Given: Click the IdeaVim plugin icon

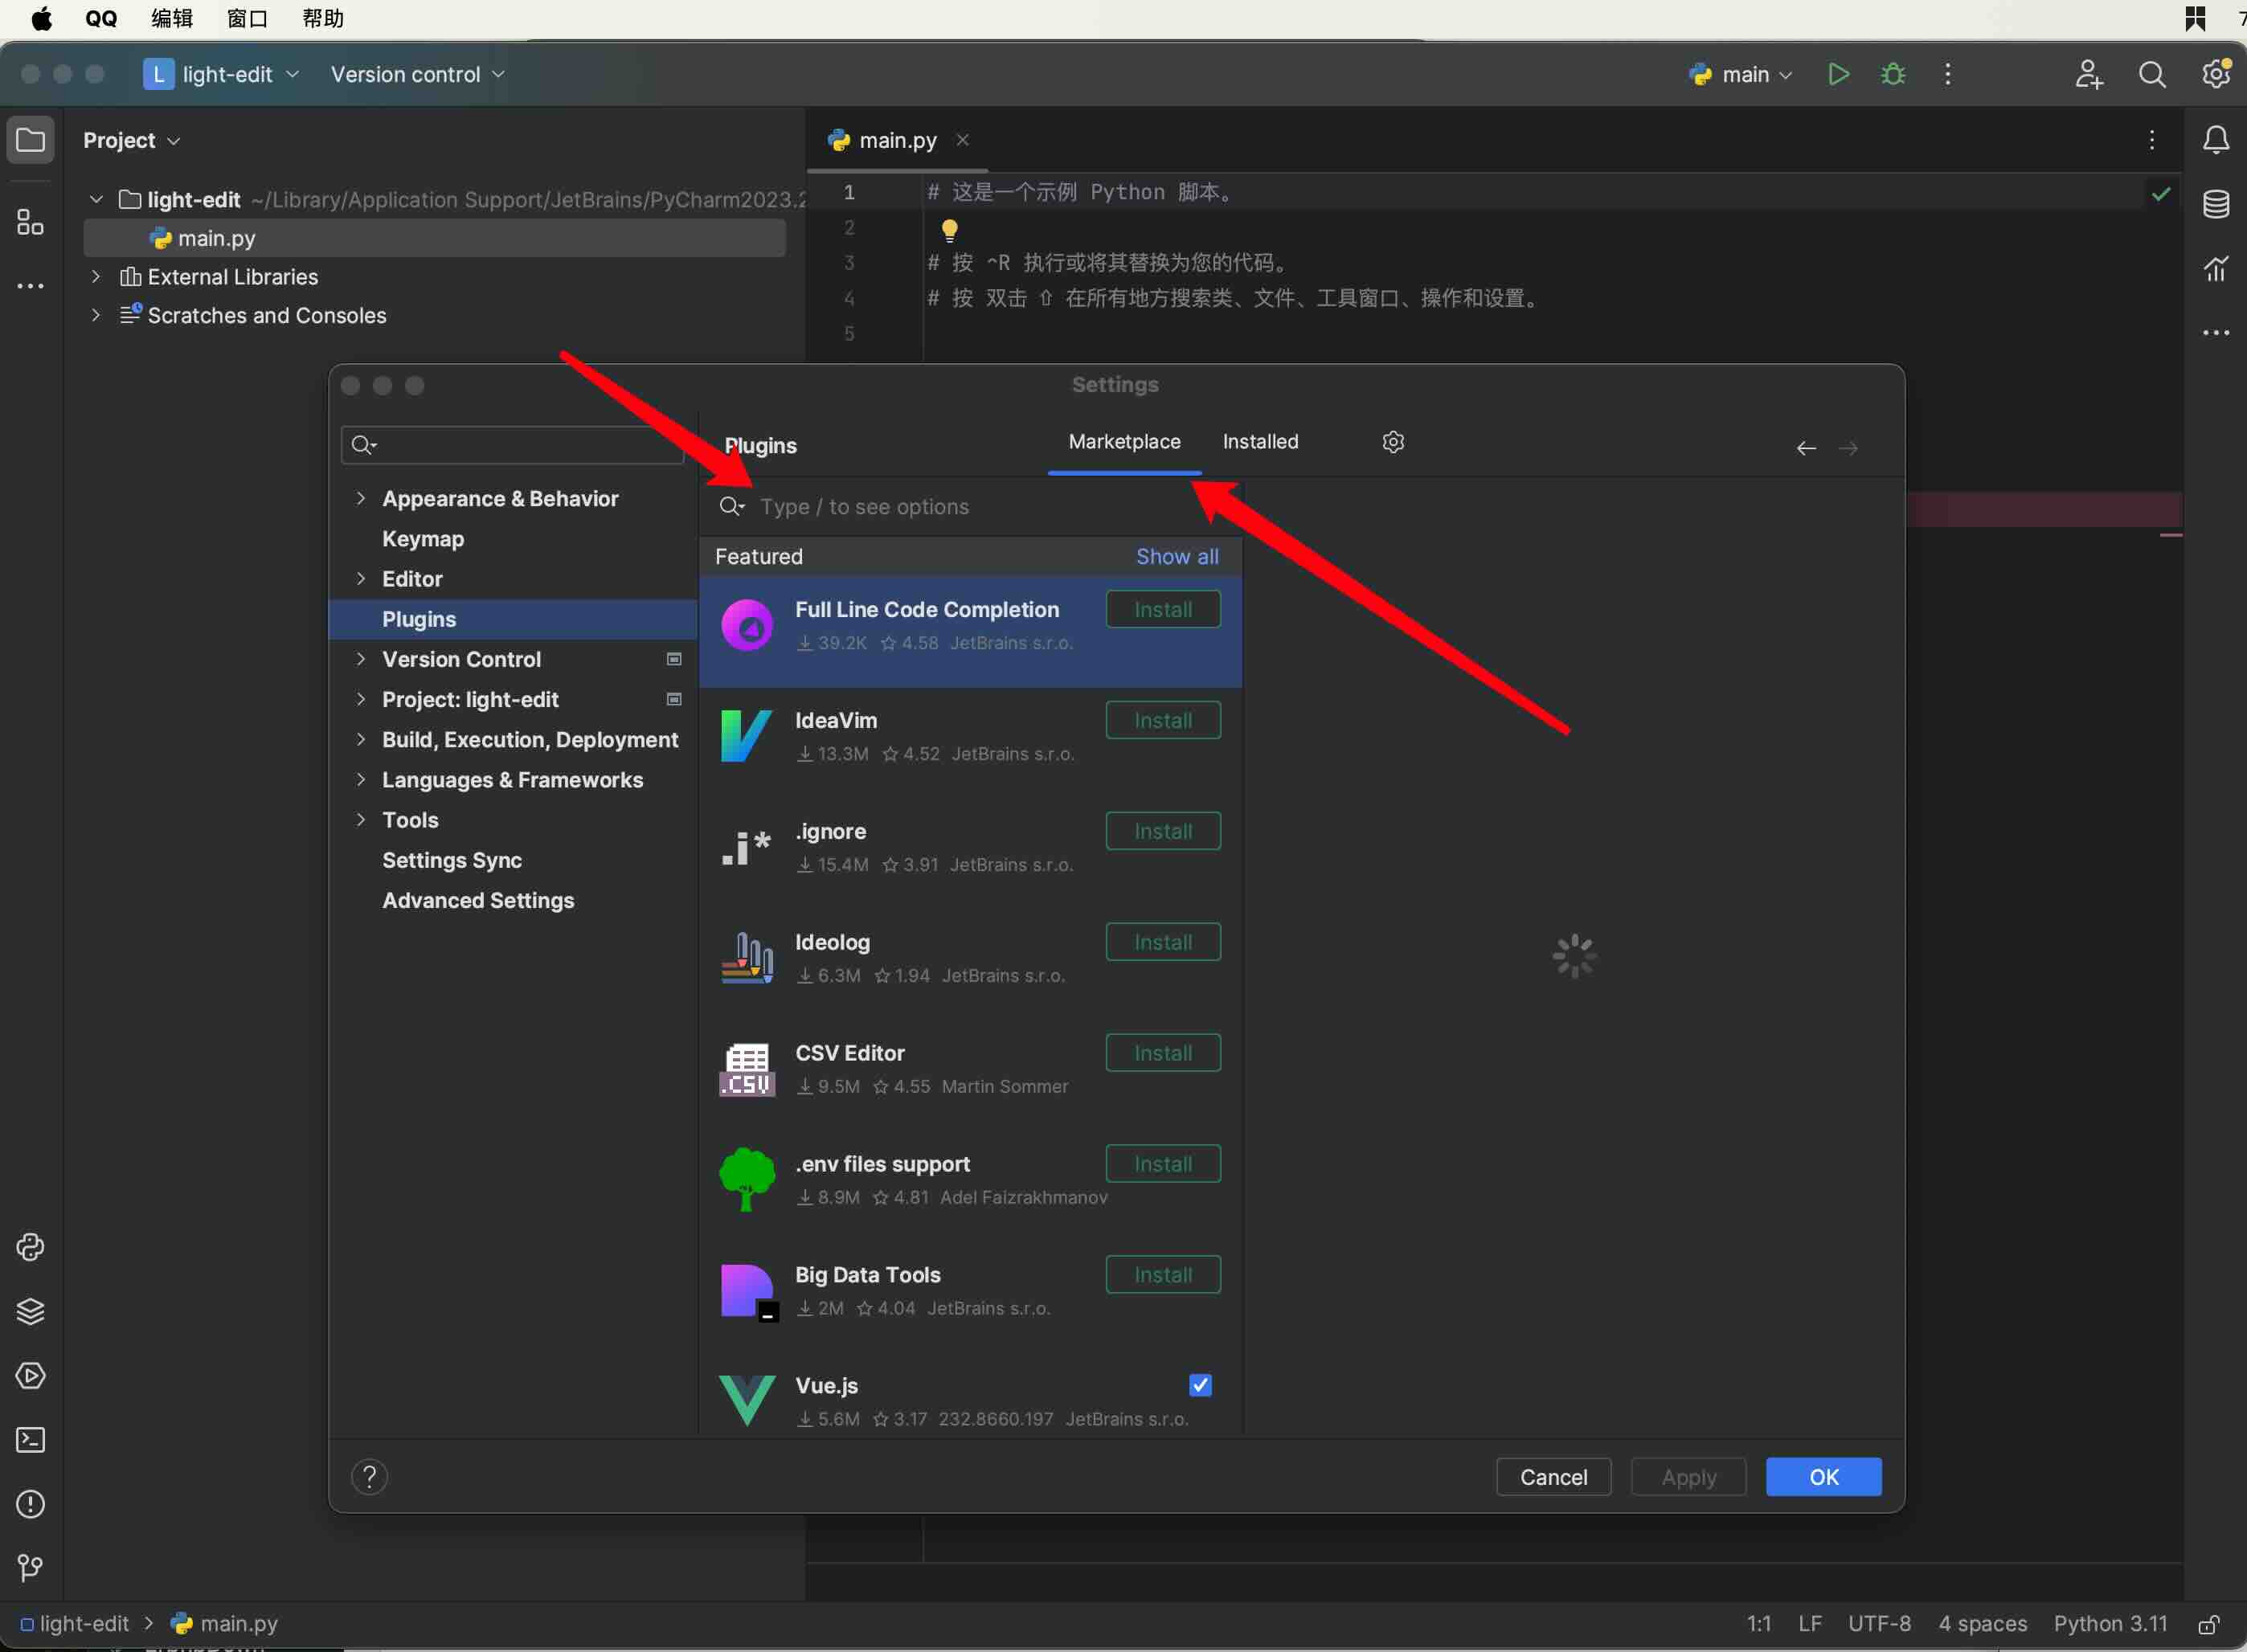Looking at the screenshot, I should (x=746, y=735).
